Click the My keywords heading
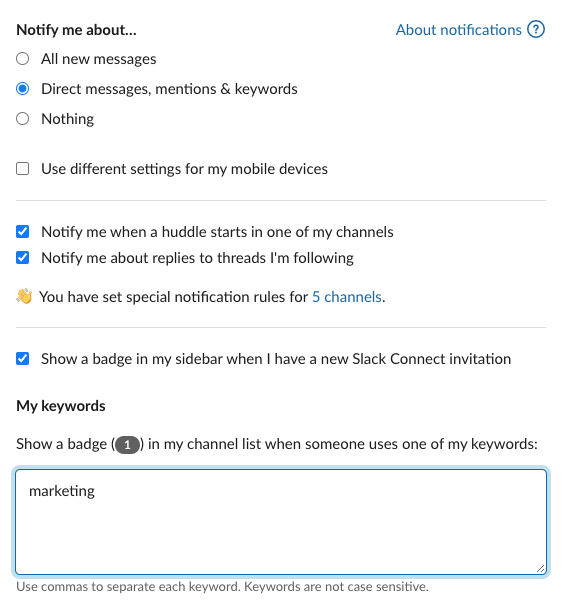Screen dimensions: 562x608 tap(61, 406)
